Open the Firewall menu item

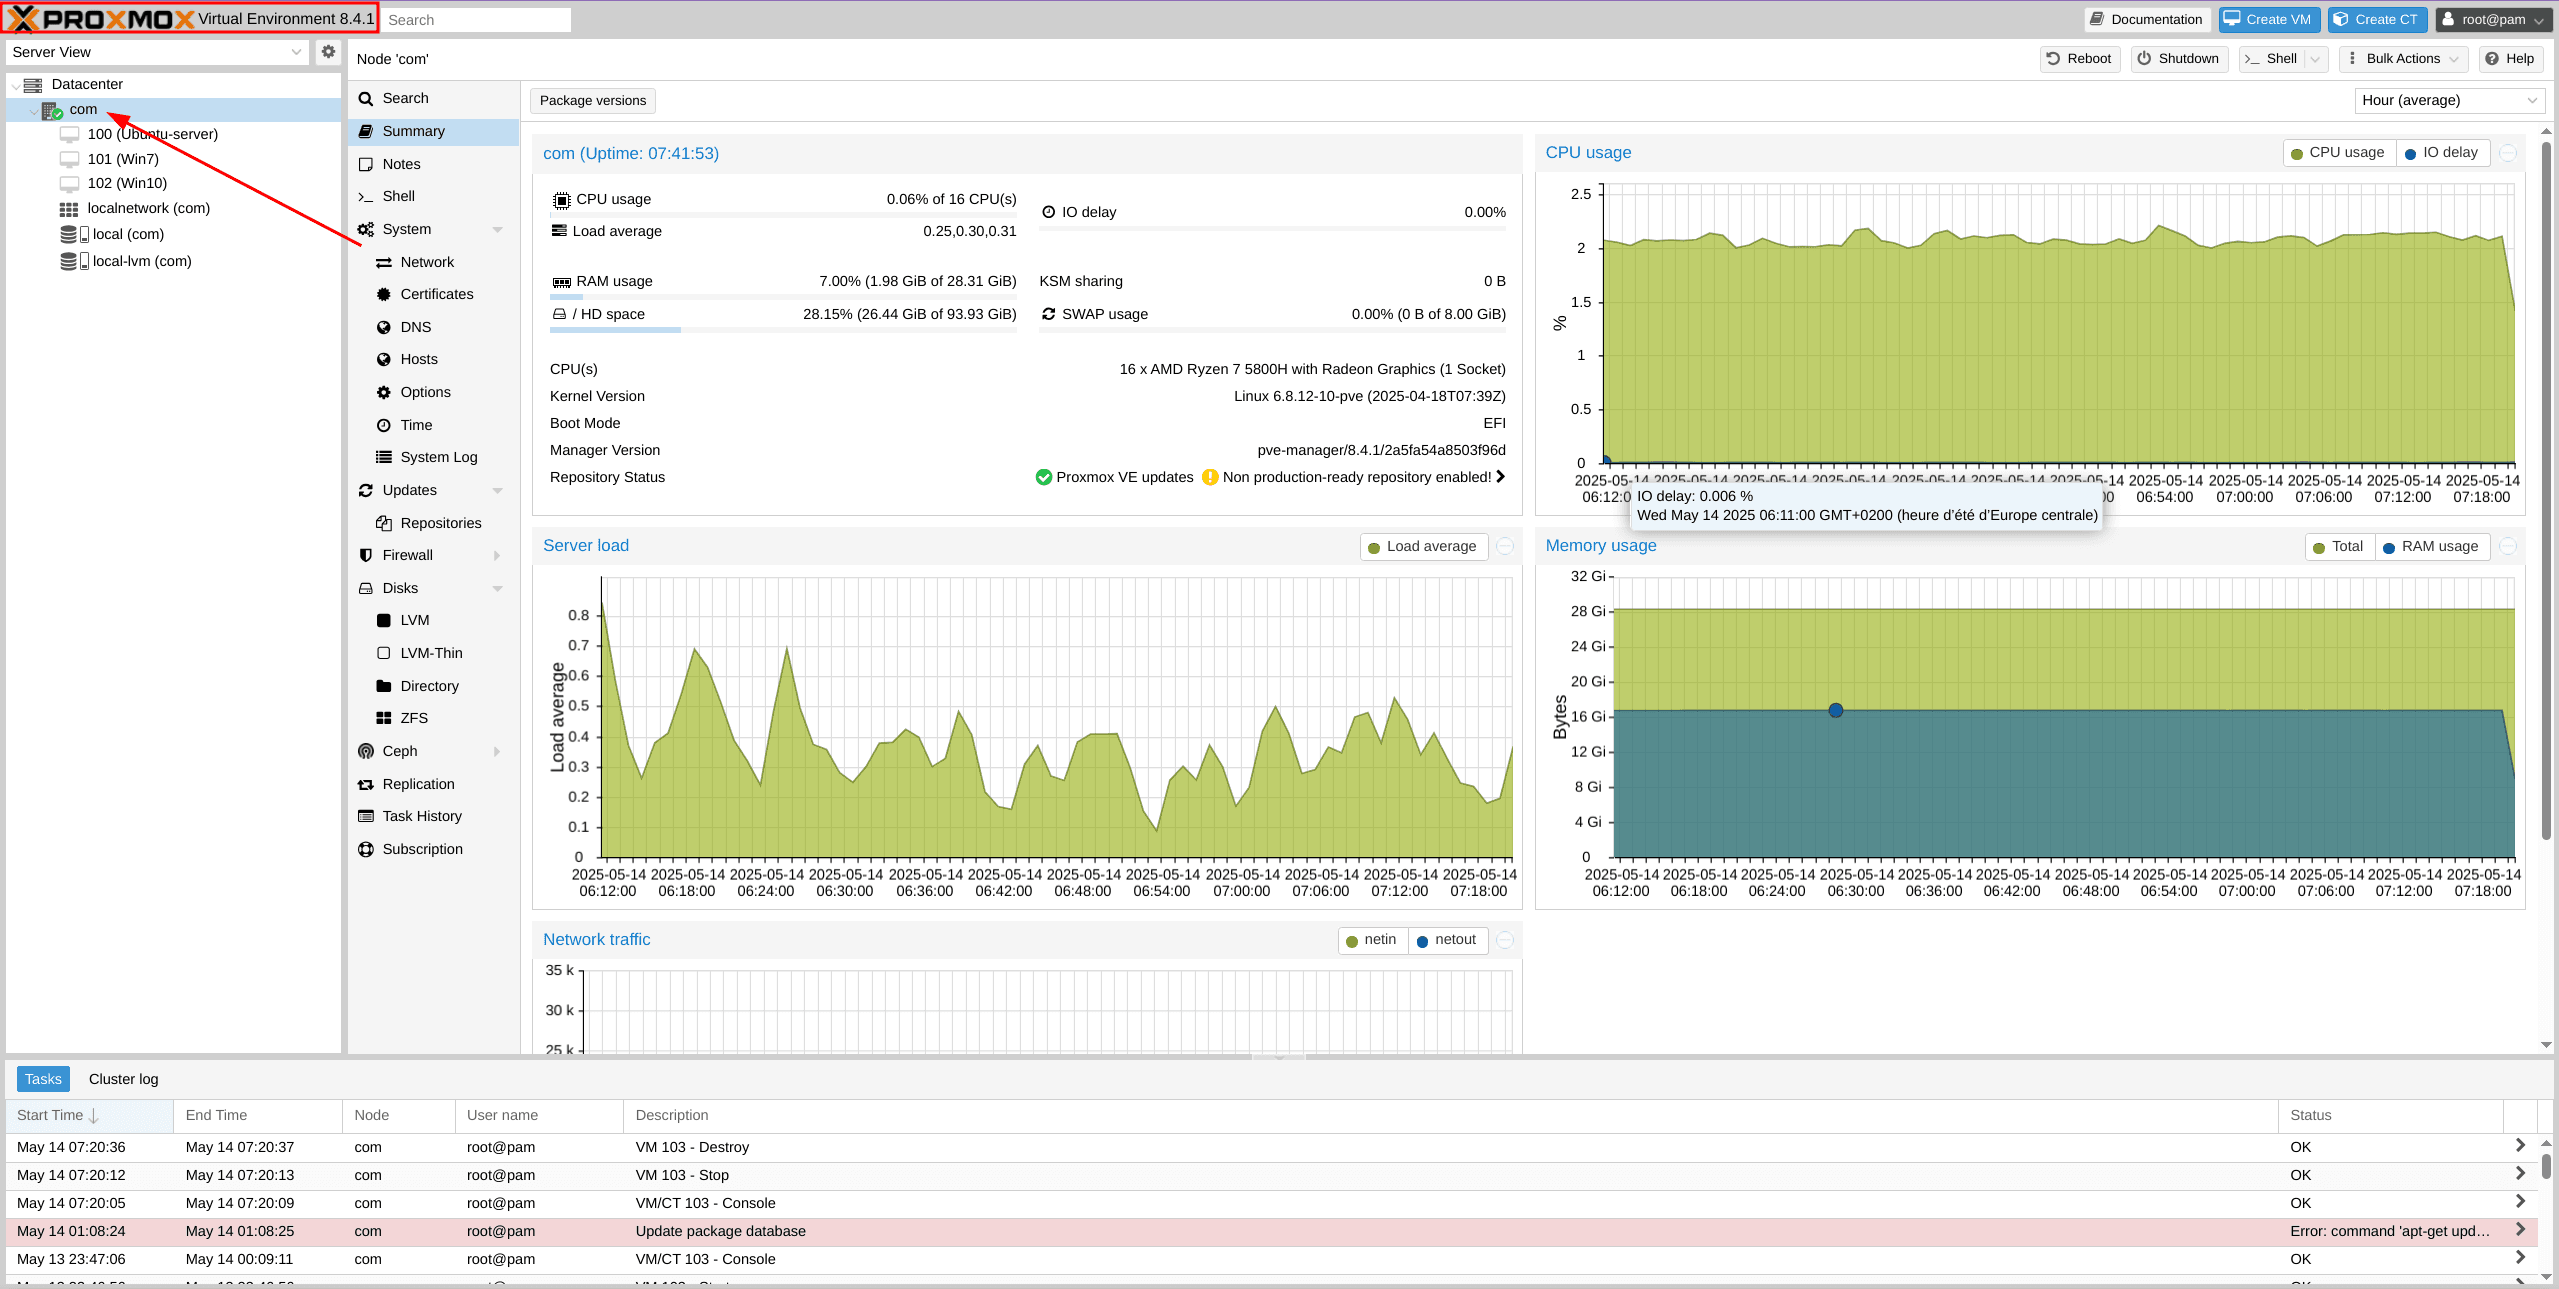coord(433,555)
